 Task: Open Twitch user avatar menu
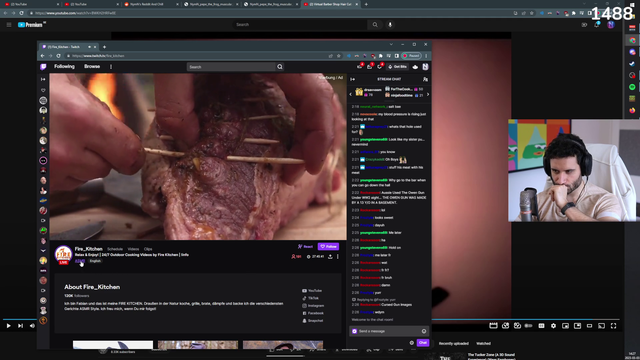(x=425, y=67)
